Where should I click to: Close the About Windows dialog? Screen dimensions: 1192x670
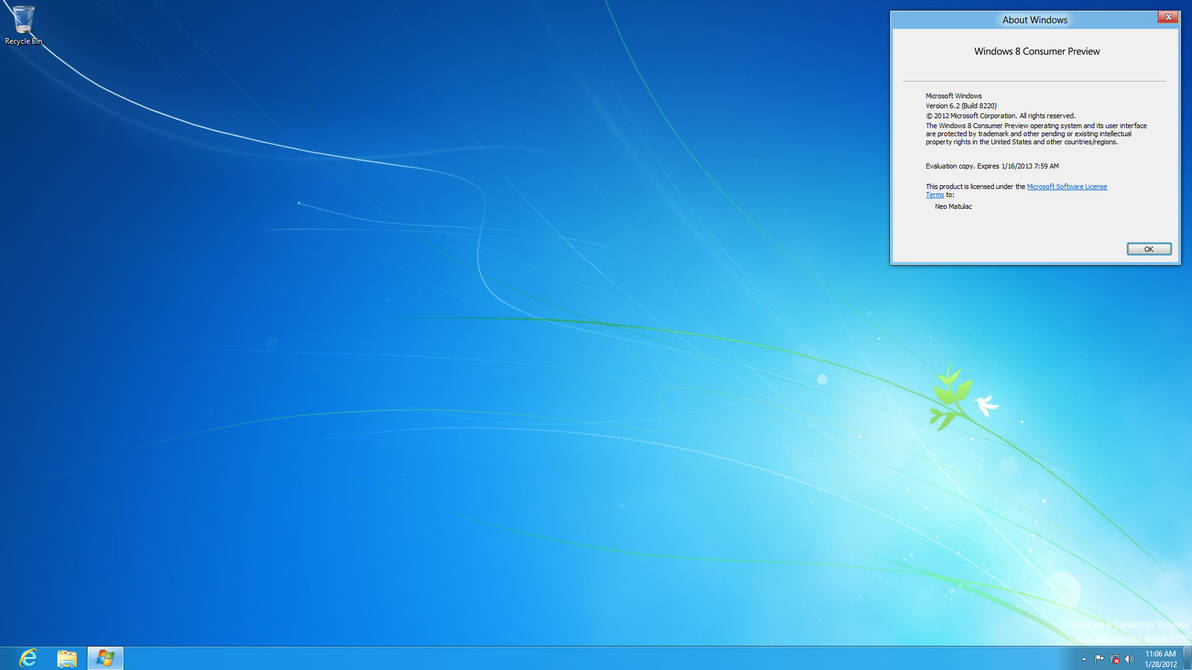point(1169,17)
